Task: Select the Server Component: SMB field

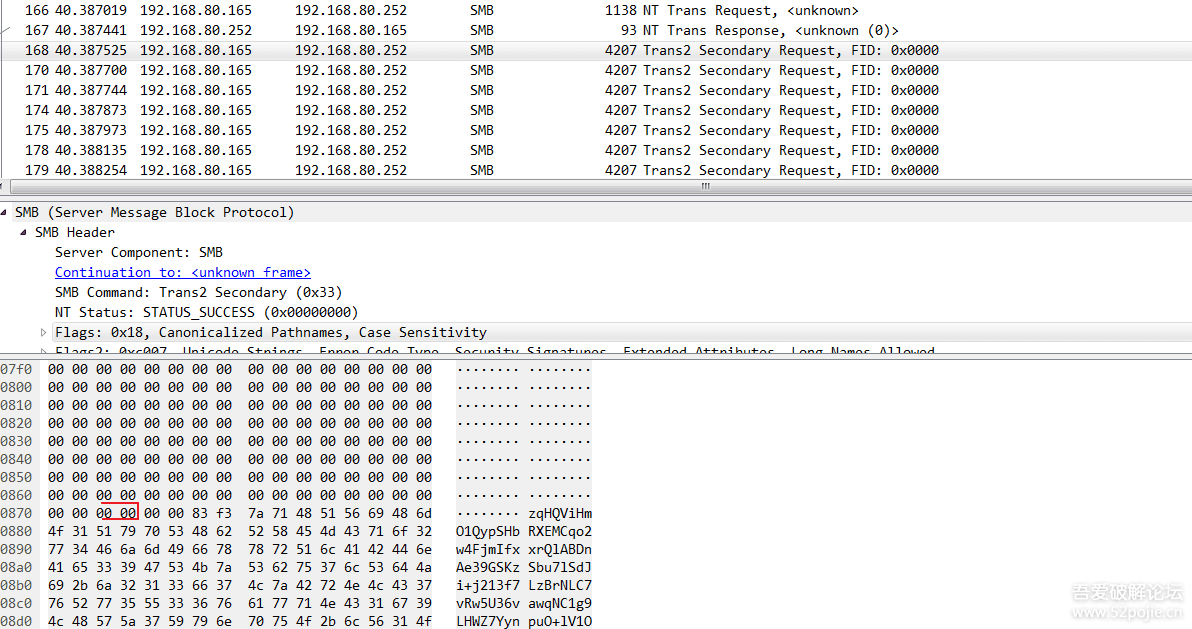Action: pyautogui.click(x=138, y=252)
